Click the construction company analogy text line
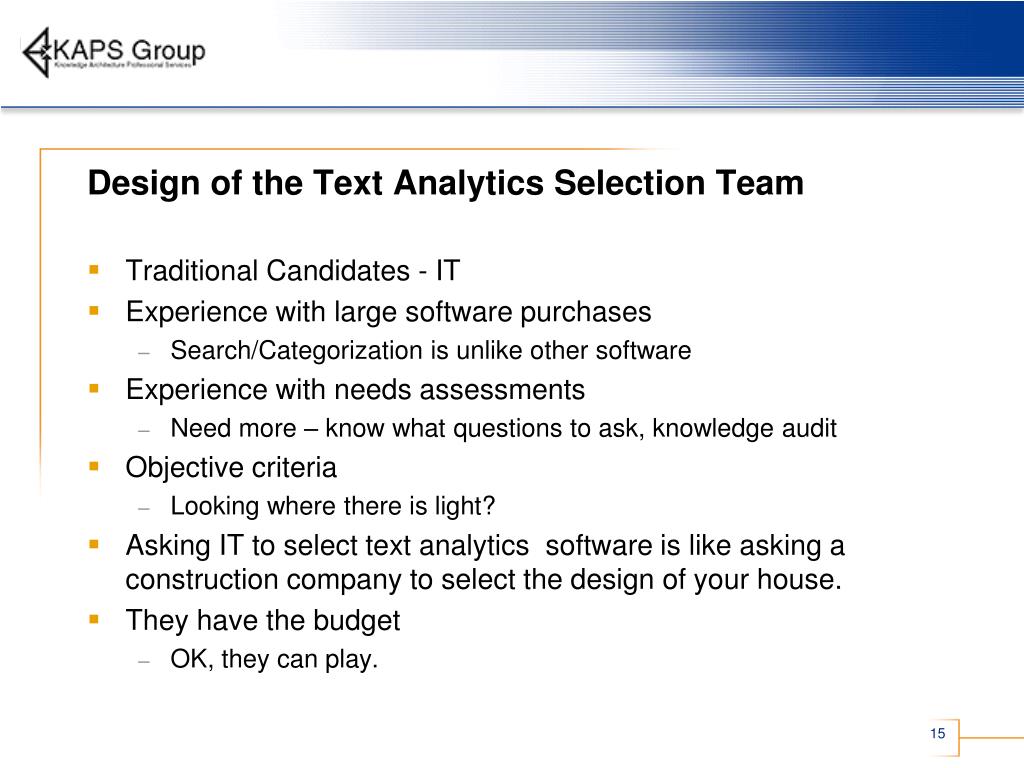Image resolution: width=1024 pixels, height=768 pixels. pos(483,580)
